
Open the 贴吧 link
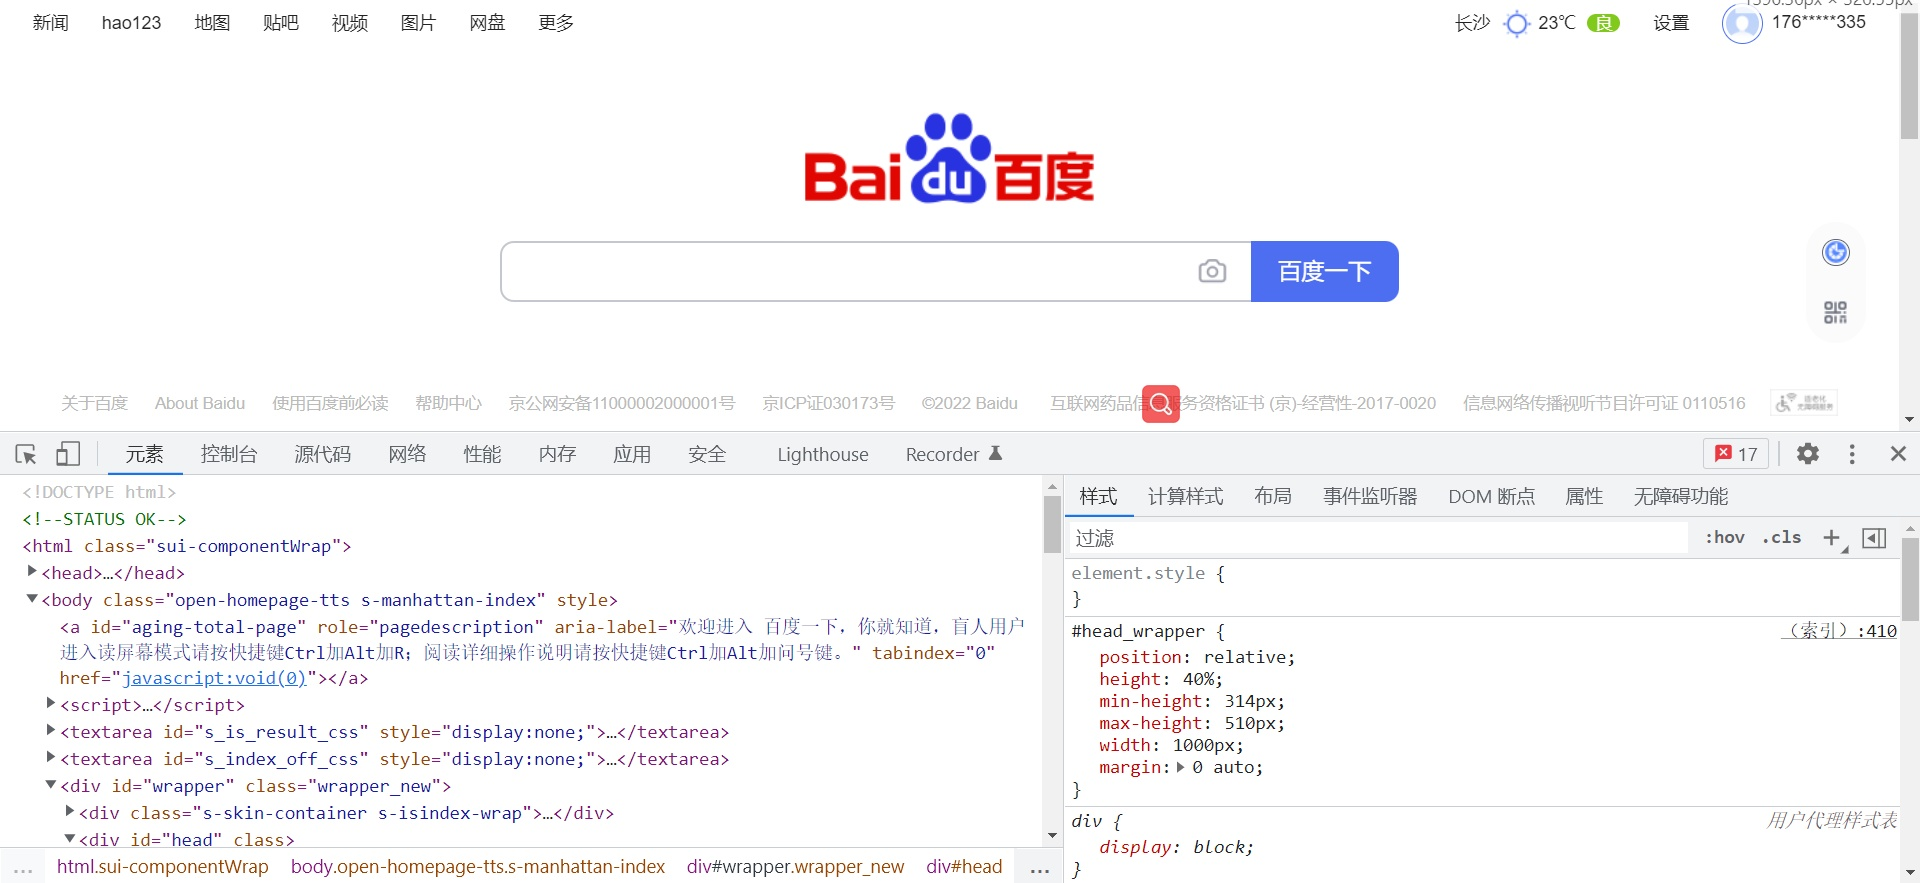281,23
